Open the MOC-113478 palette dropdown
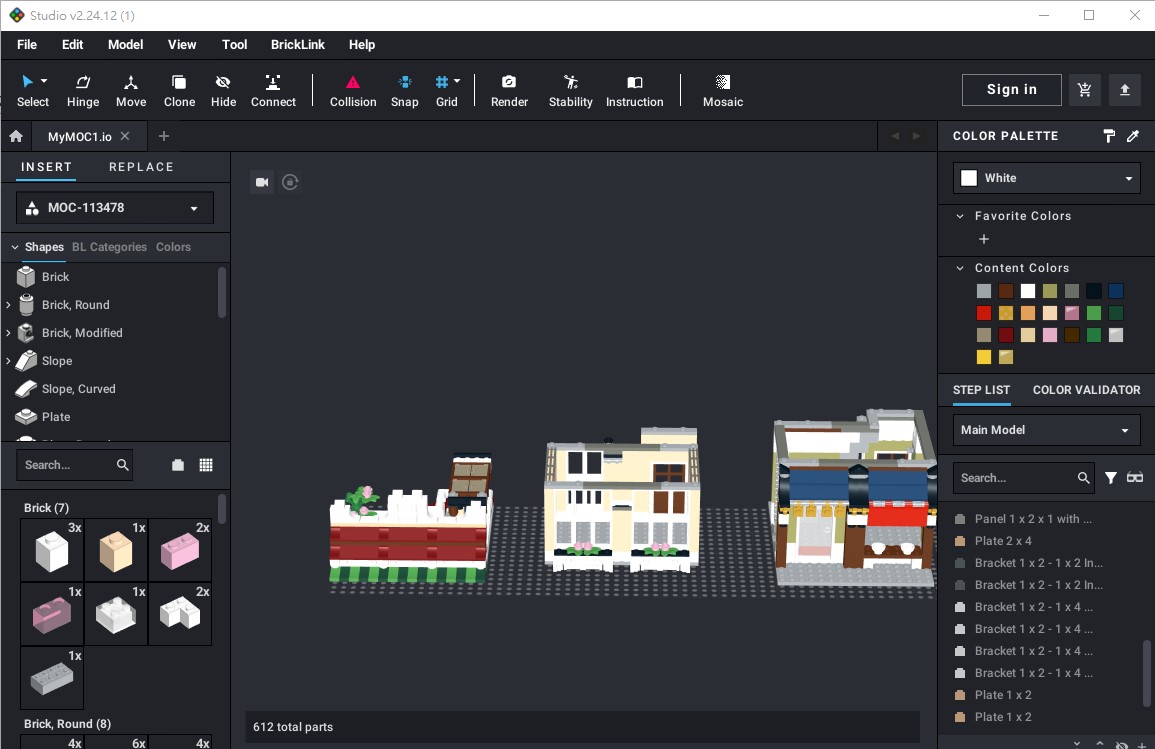Screen dimensions: 1155x749 pyautogui.click(x=115, y=208)
